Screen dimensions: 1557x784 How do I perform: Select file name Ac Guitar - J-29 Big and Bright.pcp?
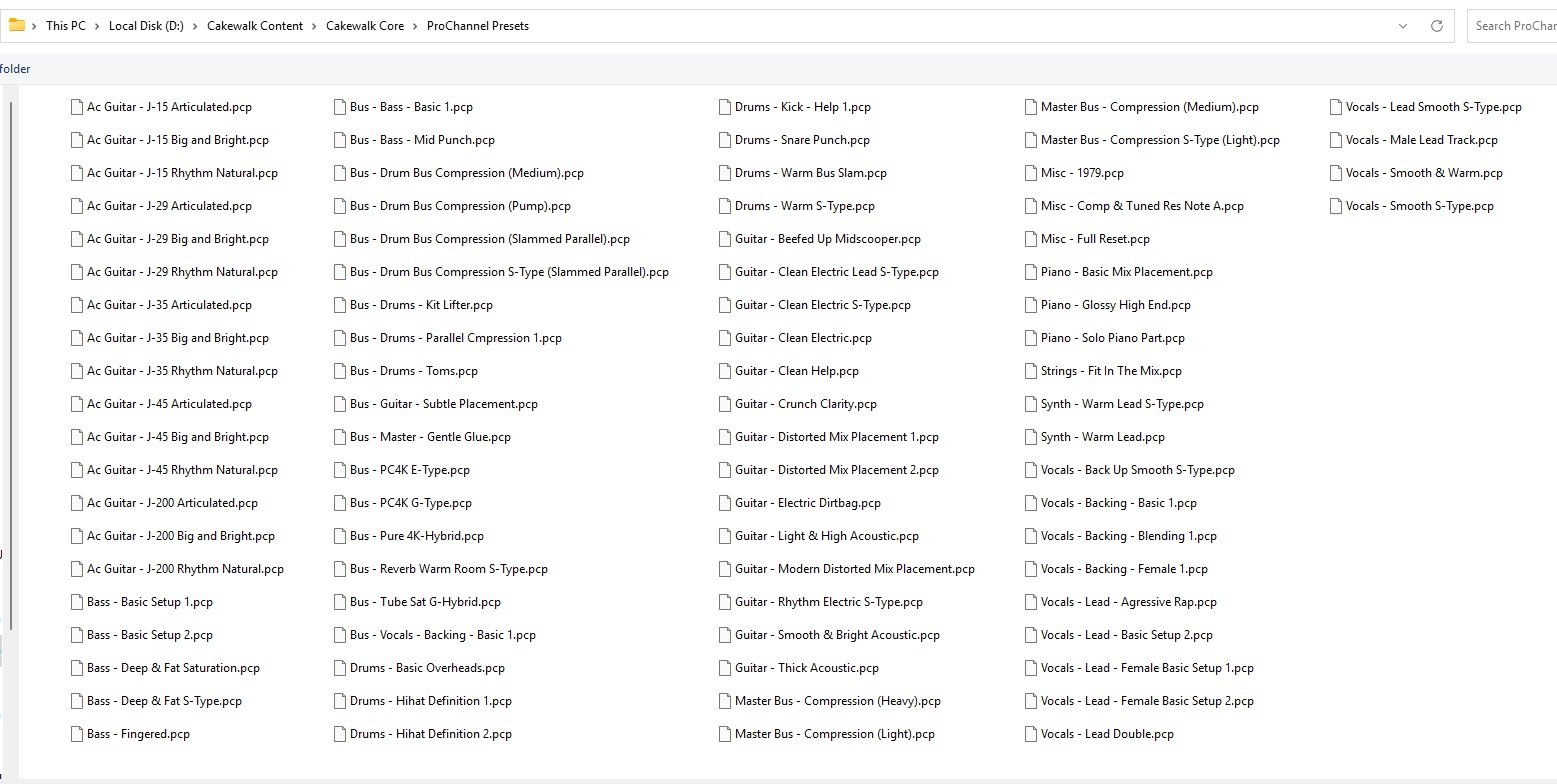(x=178, y=239)
